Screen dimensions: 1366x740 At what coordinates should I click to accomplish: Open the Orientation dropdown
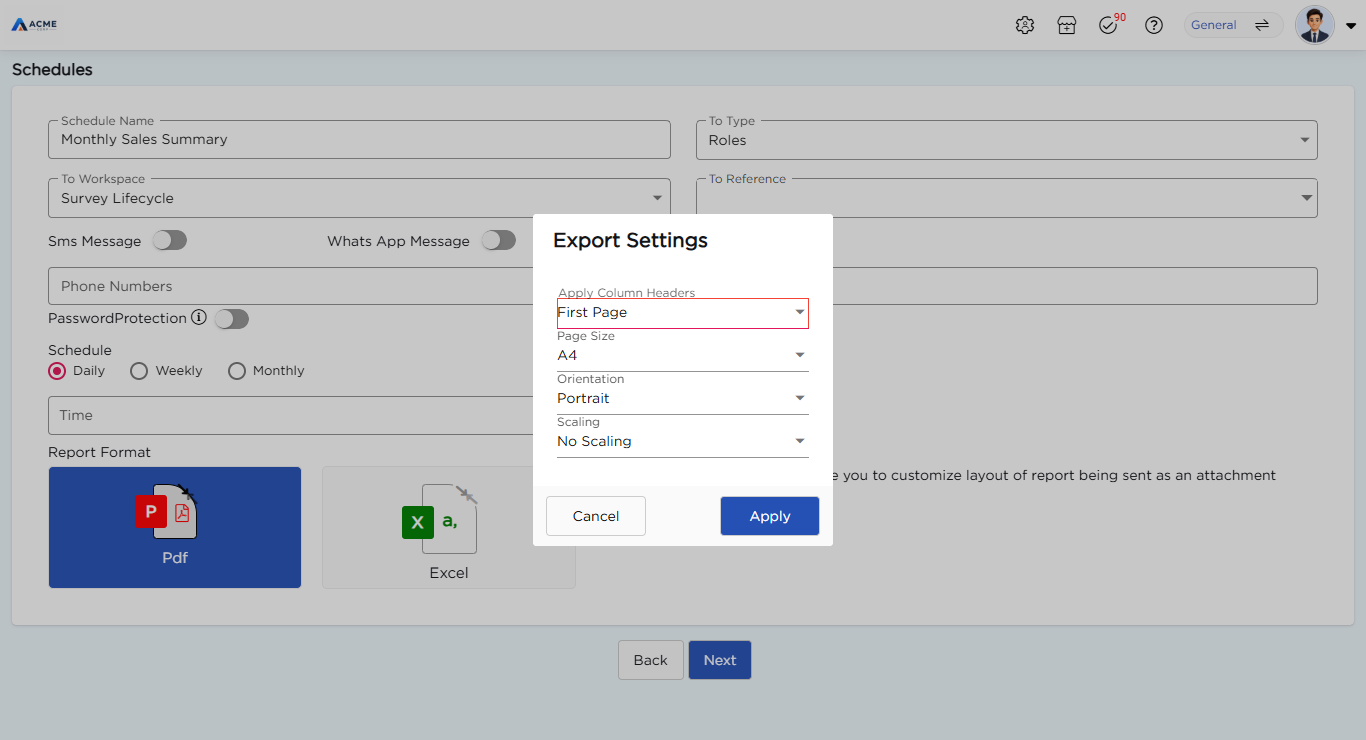pyautogui.click(x=683, y=399)
